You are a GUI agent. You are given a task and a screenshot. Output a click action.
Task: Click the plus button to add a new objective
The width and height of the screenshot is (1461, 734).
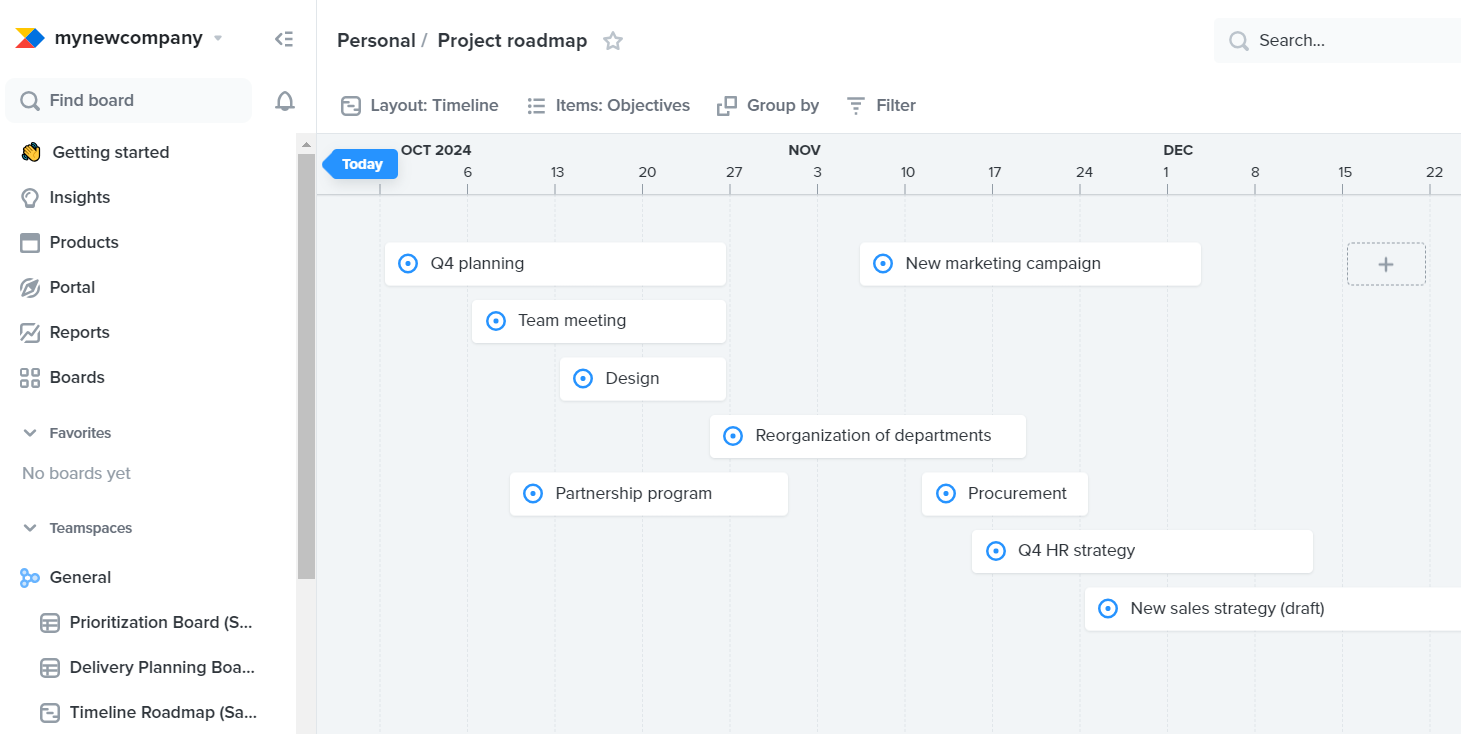1386,264
